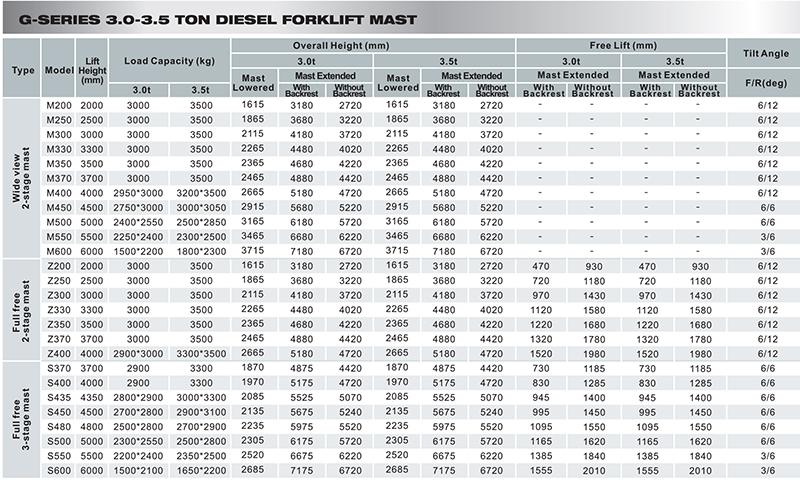Click model M200
800x480 pixels.
59,106
